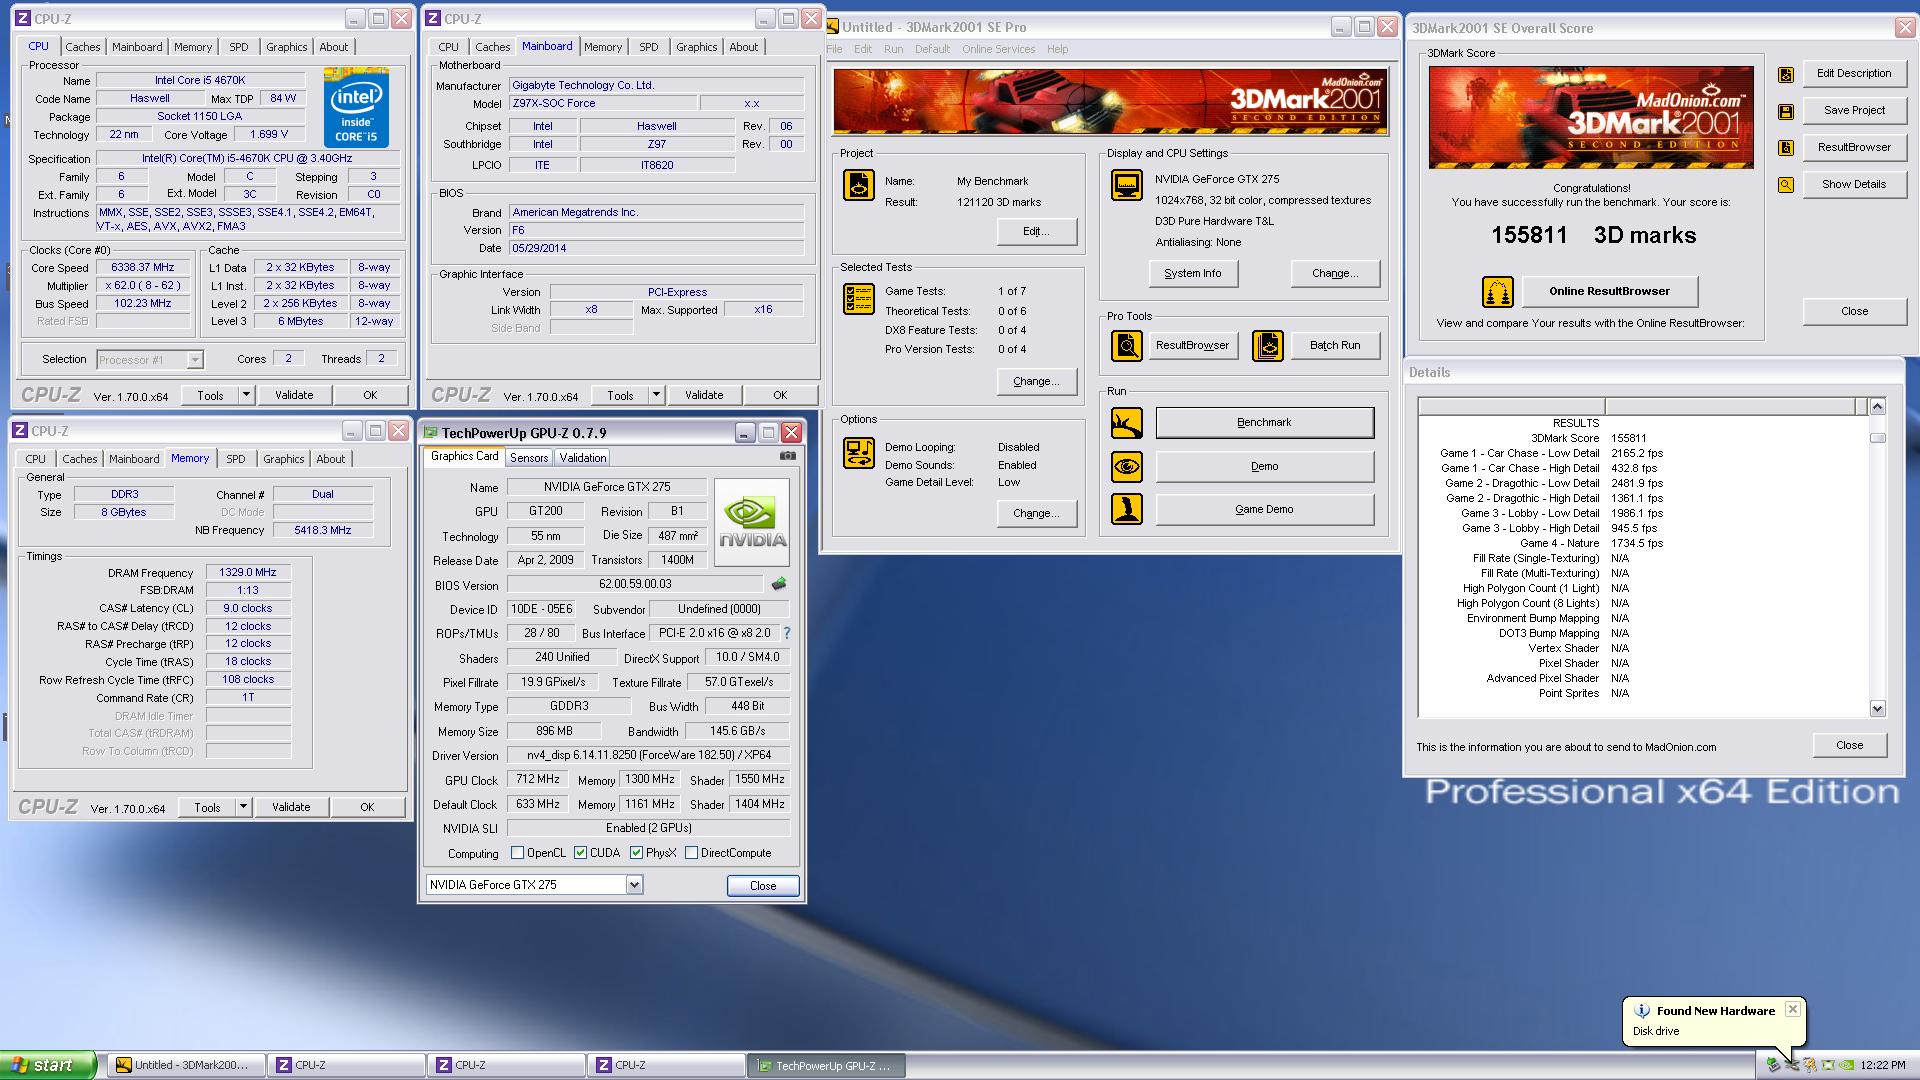Open the SPD tab in the Mainboard window

click(x=649, y=47)
